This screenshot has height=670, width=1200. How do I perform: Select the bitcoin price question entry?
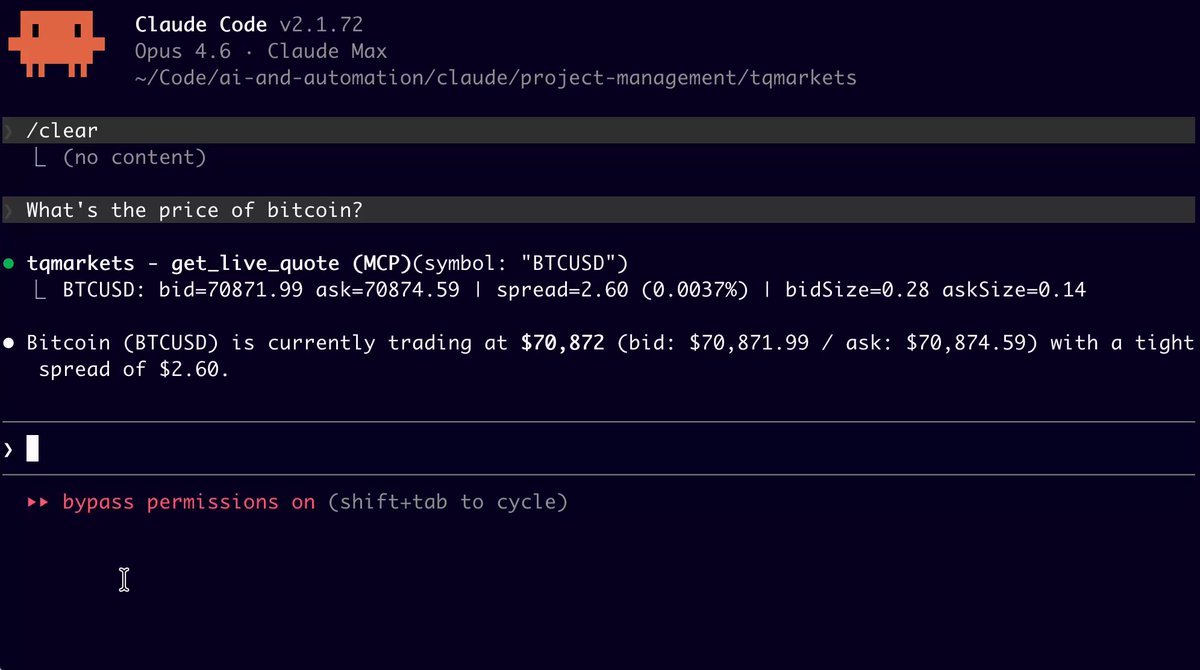[x=599, y=210]
